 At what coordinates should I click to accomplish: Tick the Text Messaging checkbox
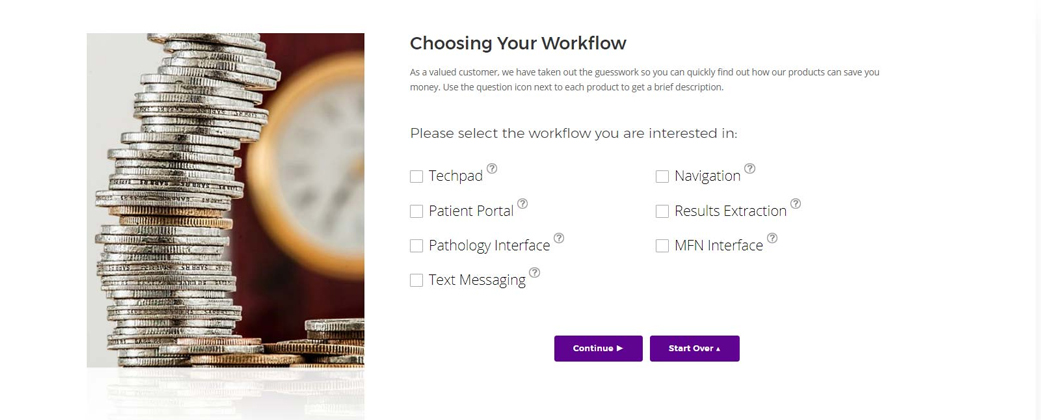click(x=417, y=281)
